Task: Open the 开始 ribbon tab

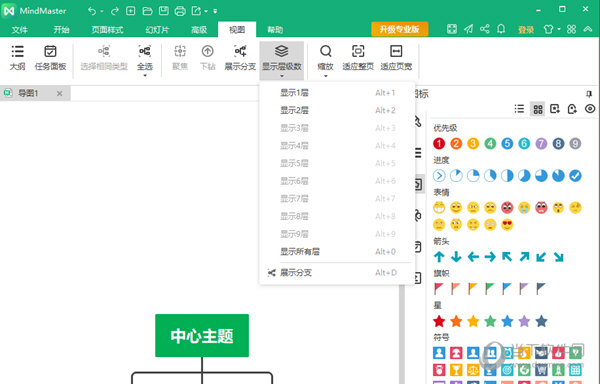Action: (x=61, y=29)
